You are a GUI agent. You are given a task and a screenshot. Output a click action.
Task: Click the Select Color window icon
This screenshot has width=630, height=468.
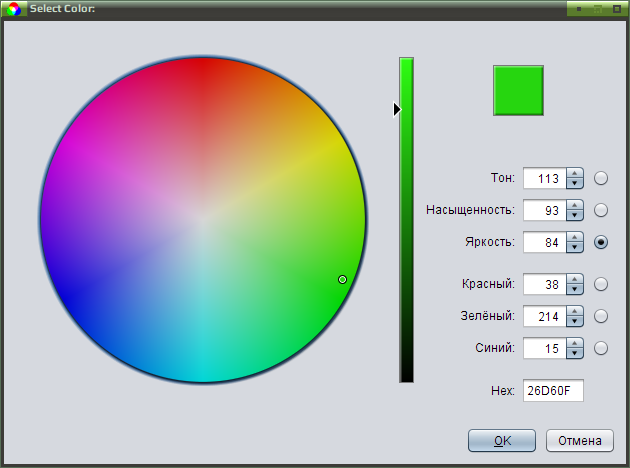(14, 8)
